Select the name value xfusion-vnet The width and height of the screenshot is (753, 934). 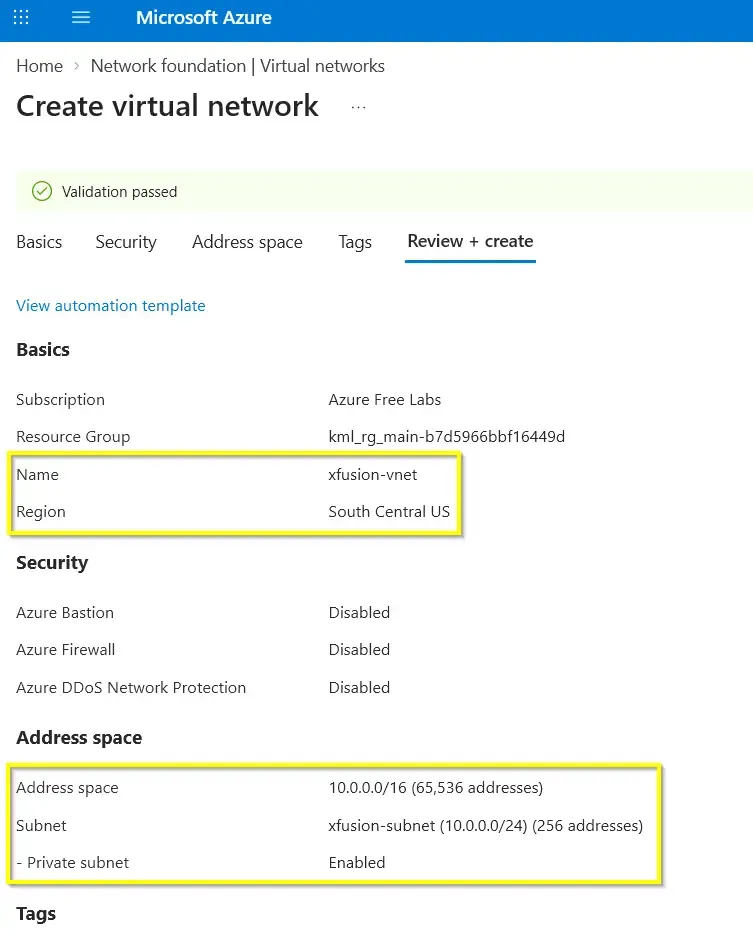pos(373,475)
